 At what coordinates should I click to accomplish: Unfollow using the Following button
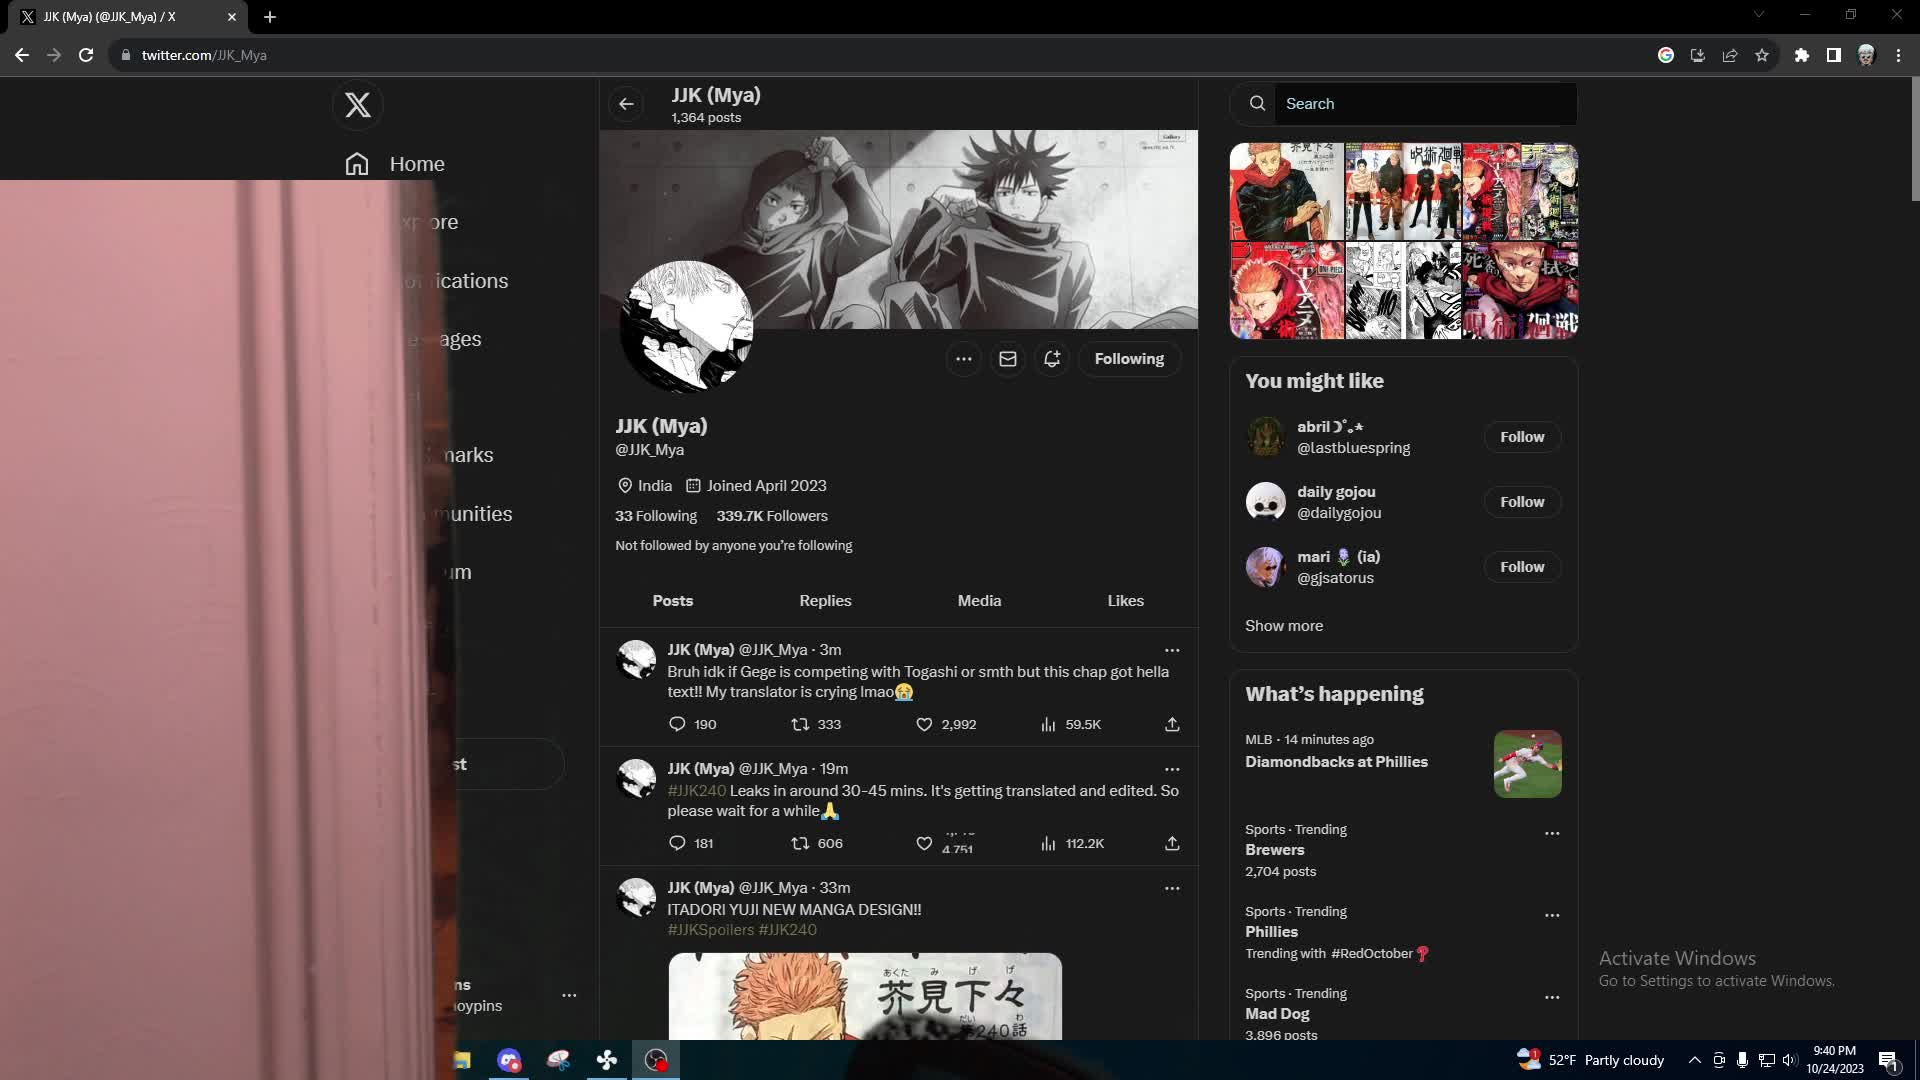pos(1129,359)
